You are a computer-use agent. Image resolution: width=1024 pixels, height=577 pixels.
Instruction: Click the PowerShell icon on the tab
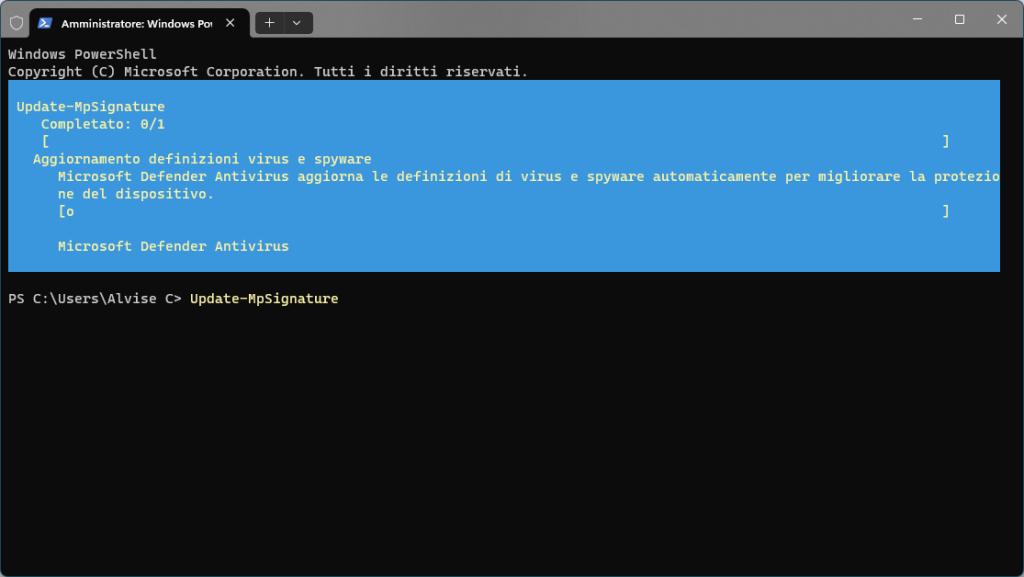pos(46,22)
